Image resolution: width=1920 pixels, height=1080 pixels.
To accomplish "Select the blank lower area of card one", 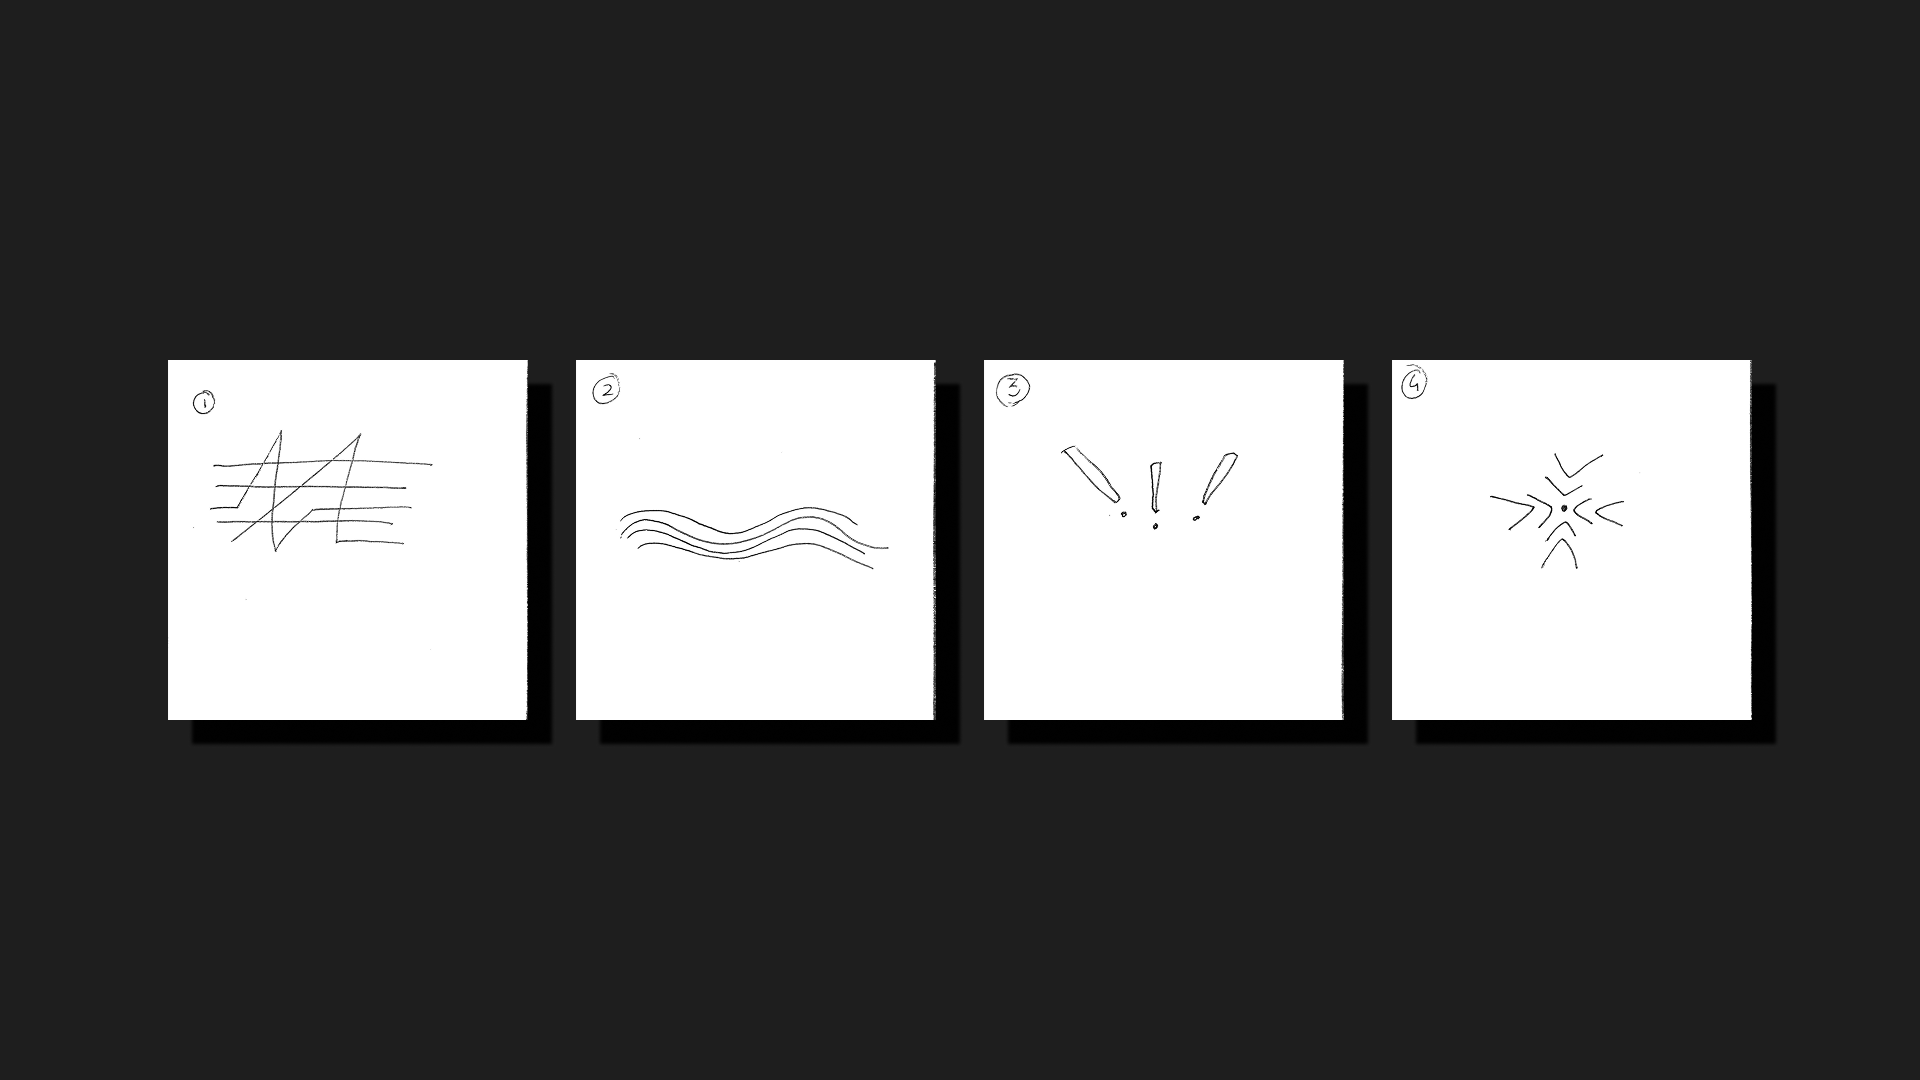I will pos(347,640).
